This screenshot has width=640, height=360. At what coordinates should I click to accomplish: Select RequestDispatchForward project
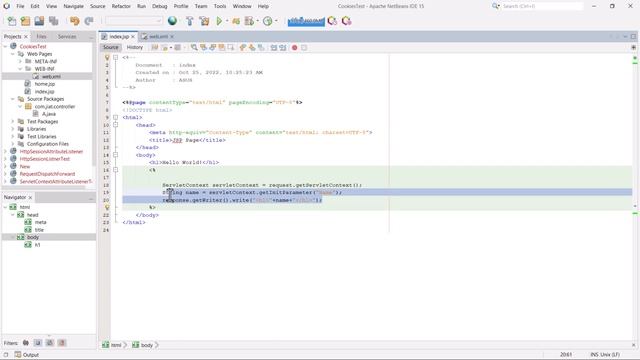click(x=47, y=174)
